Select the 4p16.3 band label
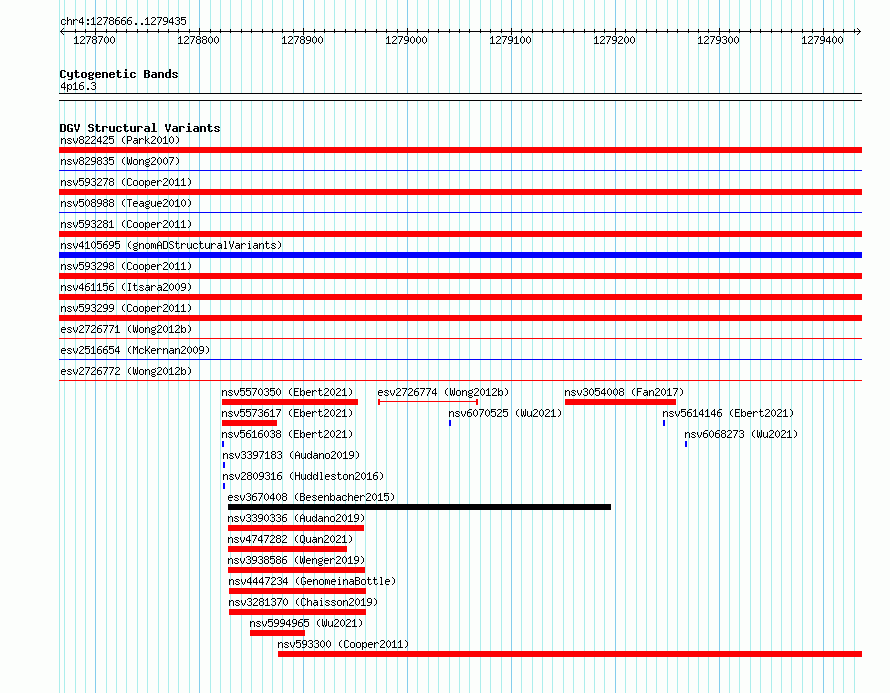Screen dimensions: 890x693 78,86
